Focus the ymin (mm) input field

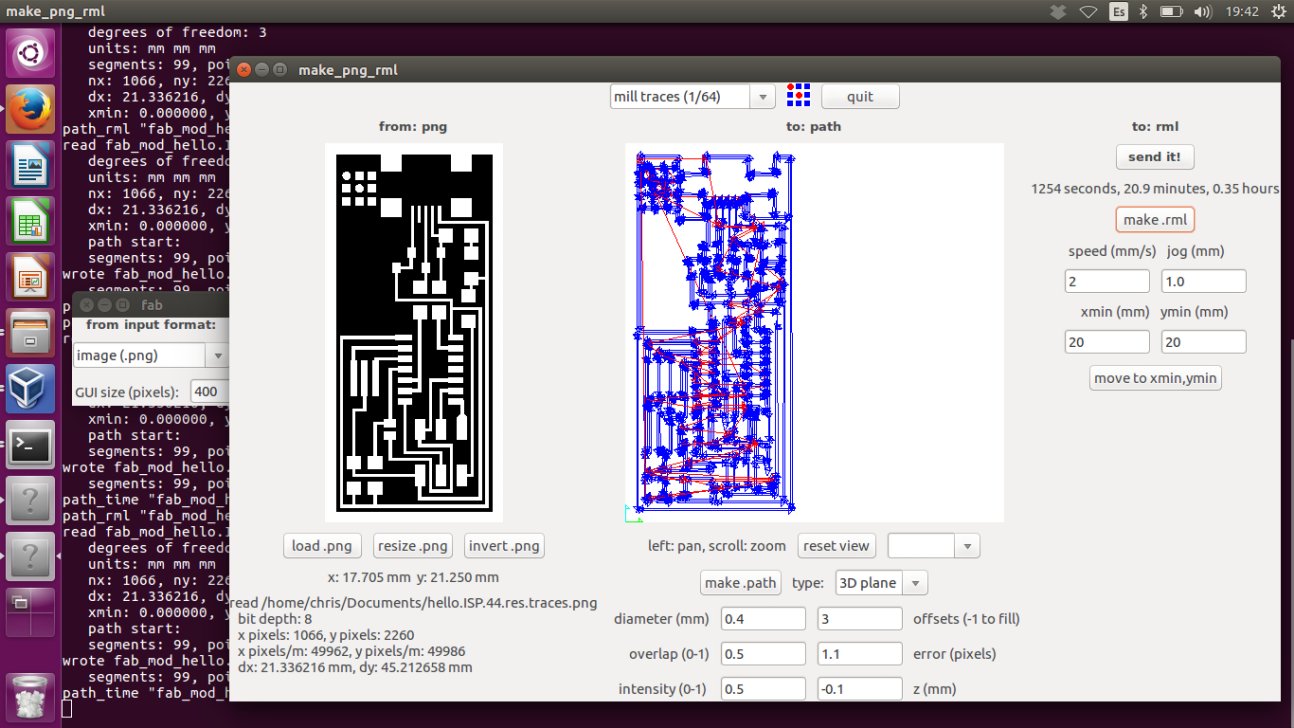[x=1204, y=341]
